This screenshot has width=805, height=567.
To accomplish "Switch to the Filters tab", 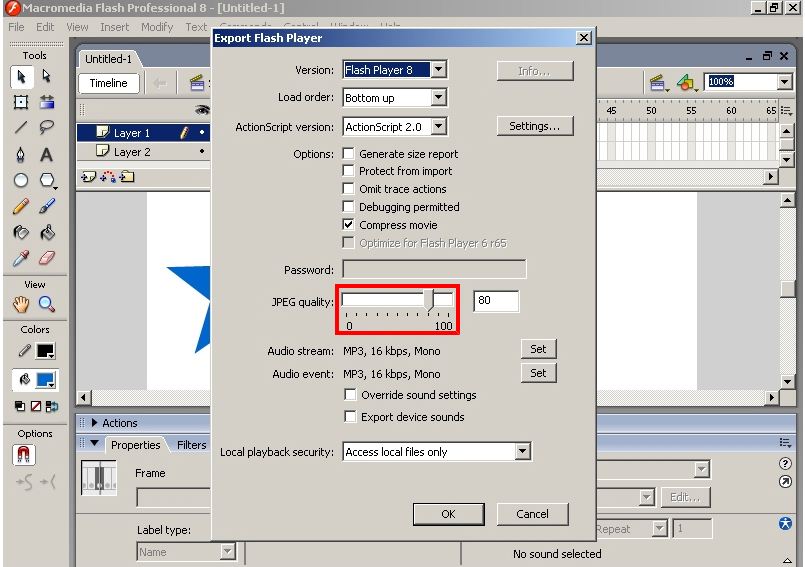I will point(191,445).
